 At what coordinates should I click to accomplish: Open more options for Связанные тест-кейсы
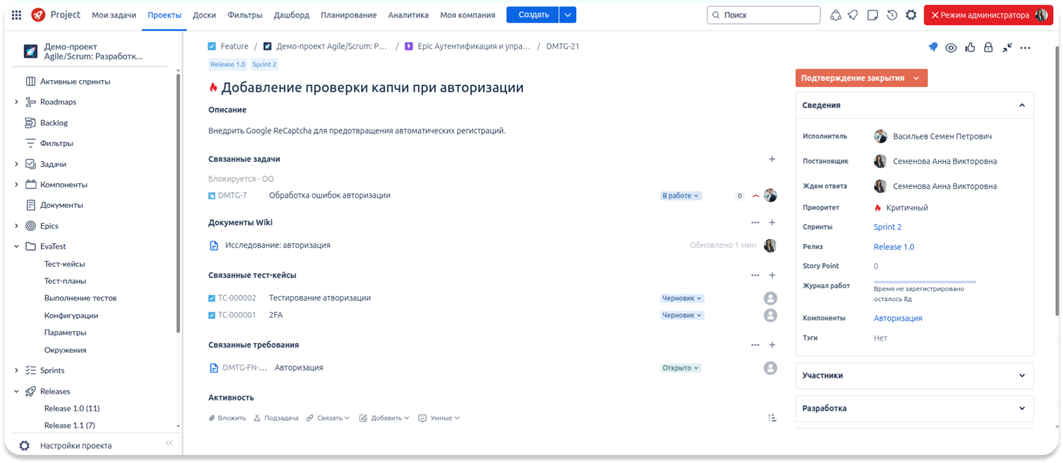coord(755,275)
